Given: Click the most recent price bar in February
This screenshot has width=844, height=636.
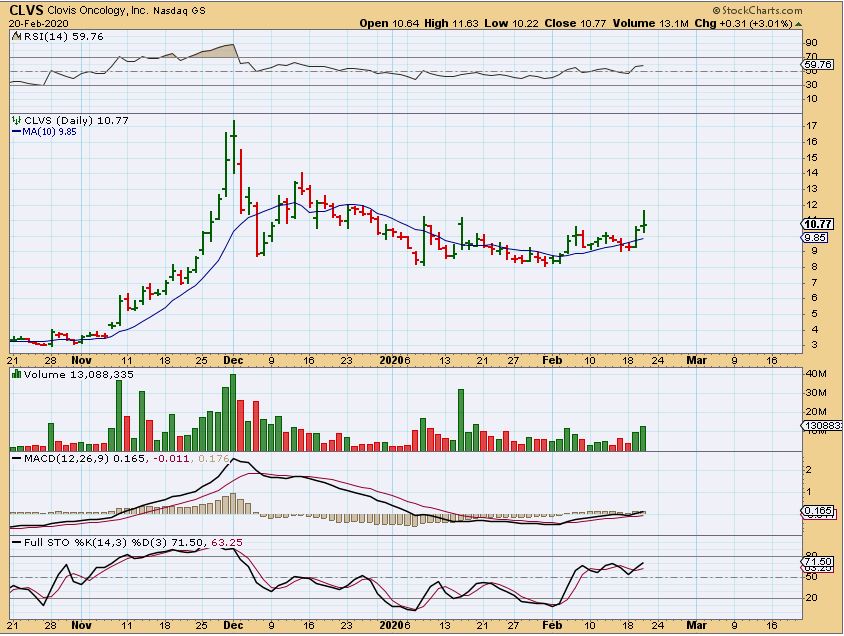Looking at the screenshot, I should click(644, 221).
